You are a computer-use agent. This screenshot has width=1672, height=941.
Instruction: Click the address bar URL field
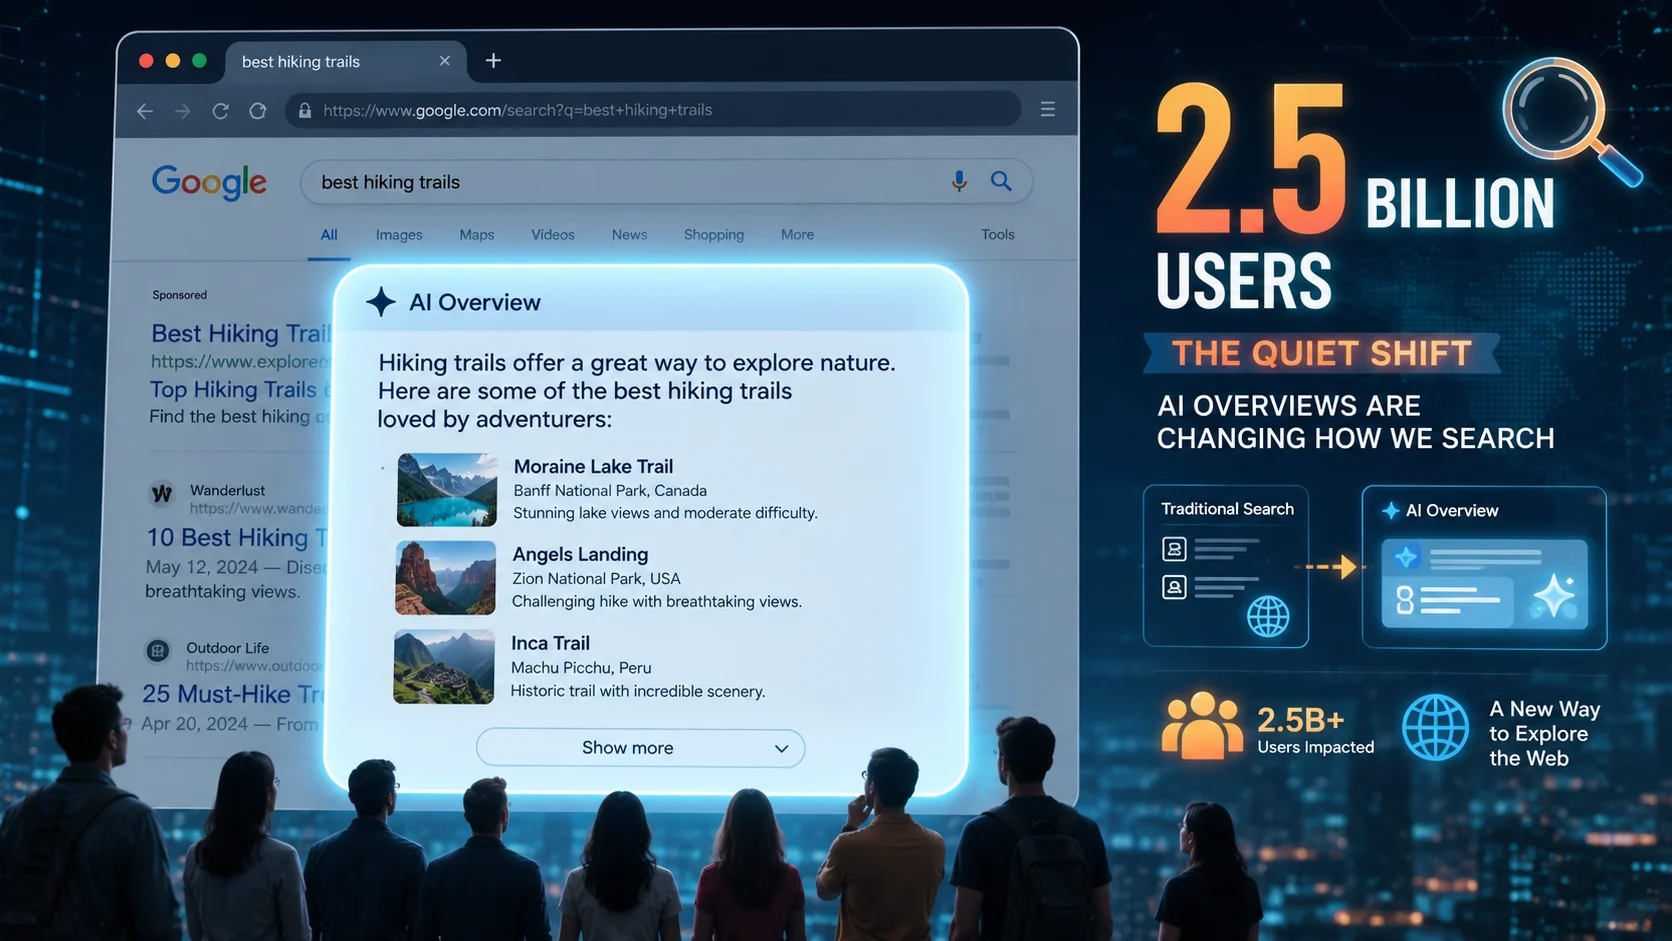tap(652, 110)
